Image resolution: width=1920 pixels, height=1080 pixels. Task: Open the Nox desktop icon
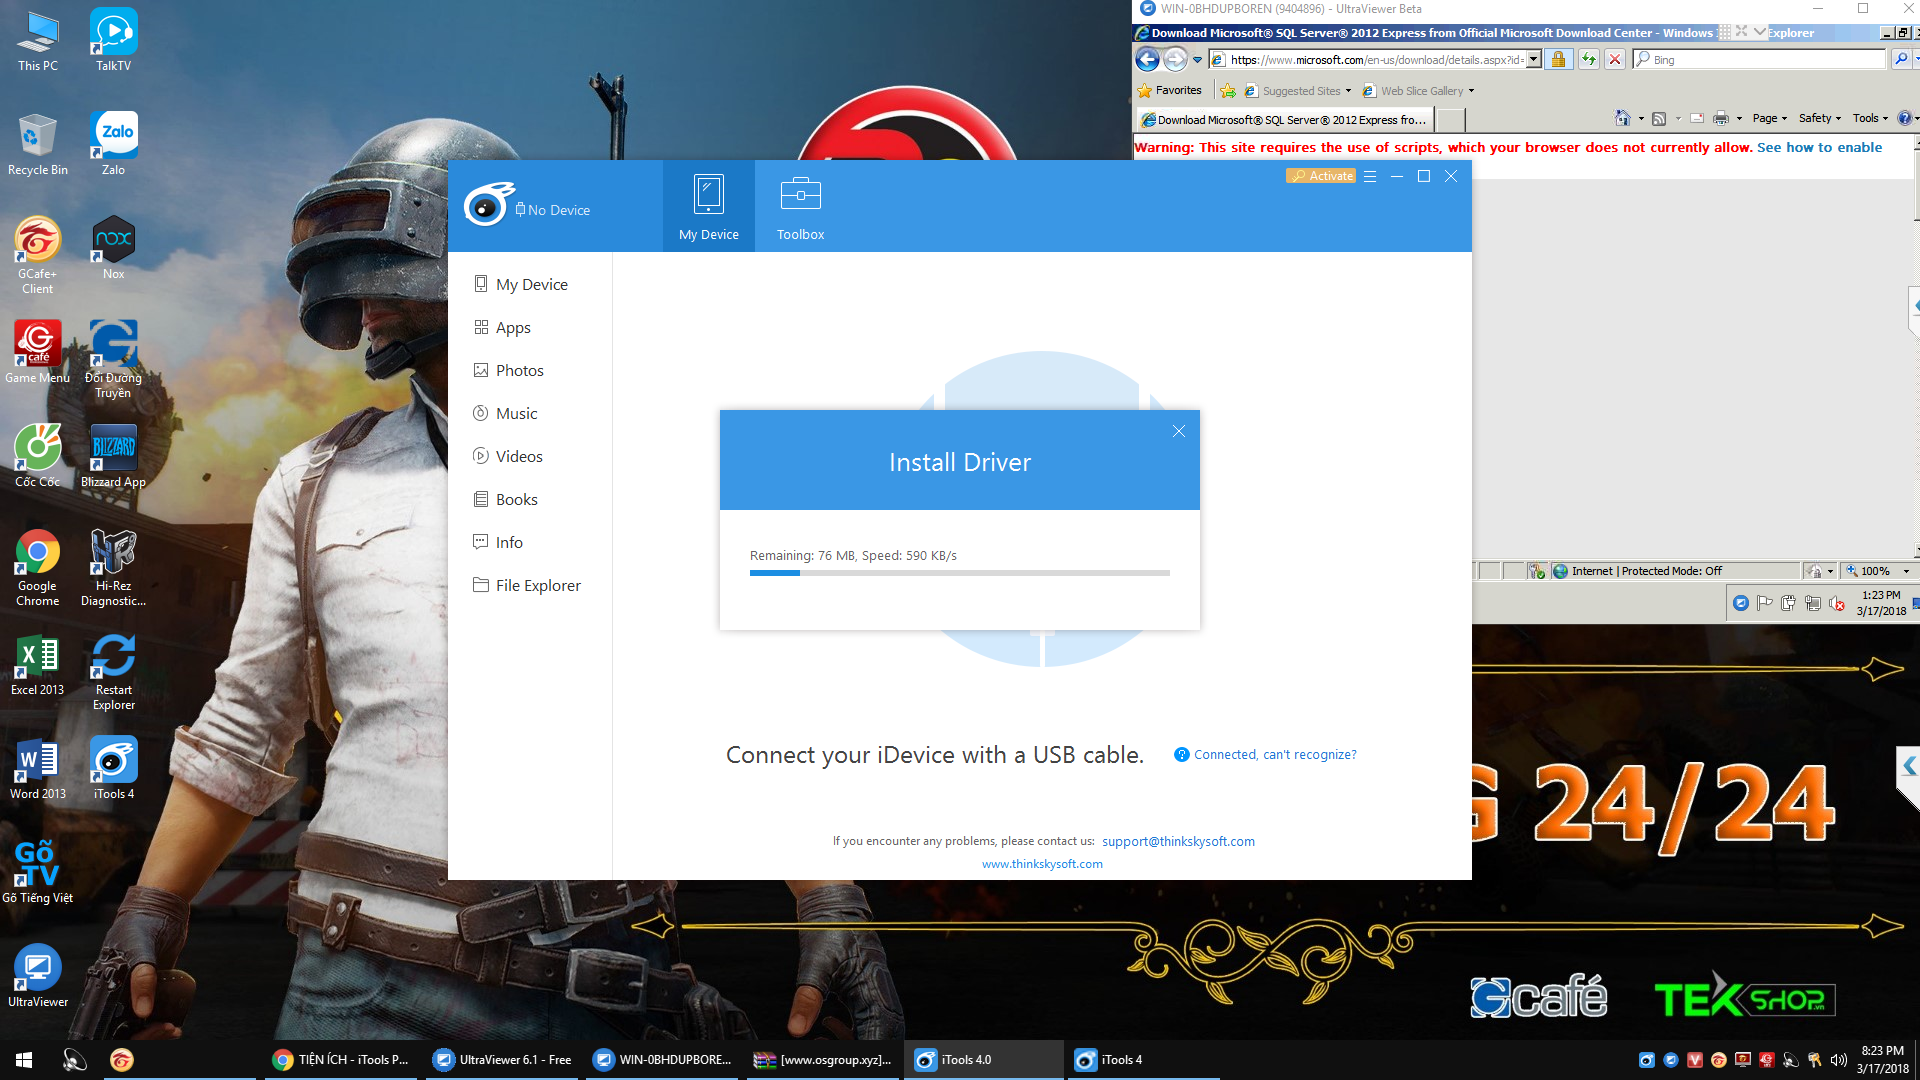[x=114, y=247]
